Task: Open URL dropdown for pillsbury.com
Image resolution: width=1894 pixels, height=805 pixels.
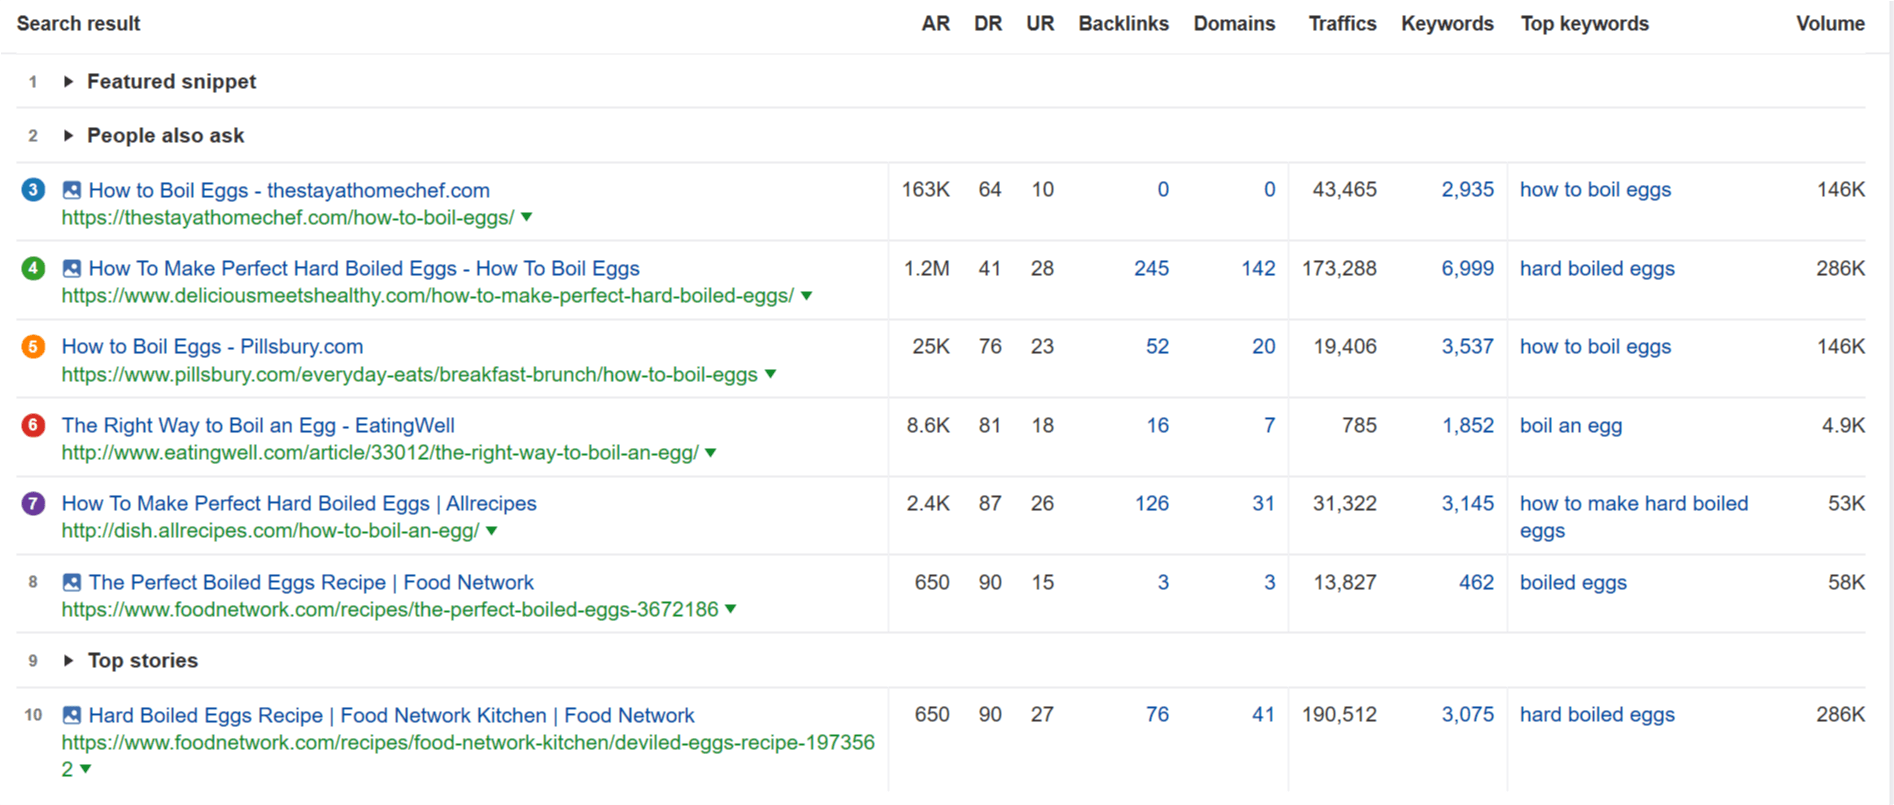Action: 771,374
